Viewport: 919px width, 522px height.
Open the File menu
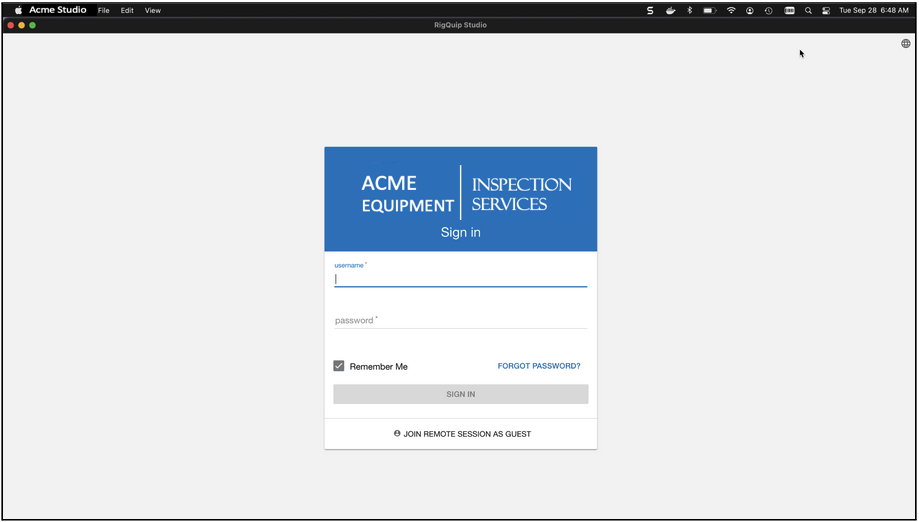click(104, 11)
